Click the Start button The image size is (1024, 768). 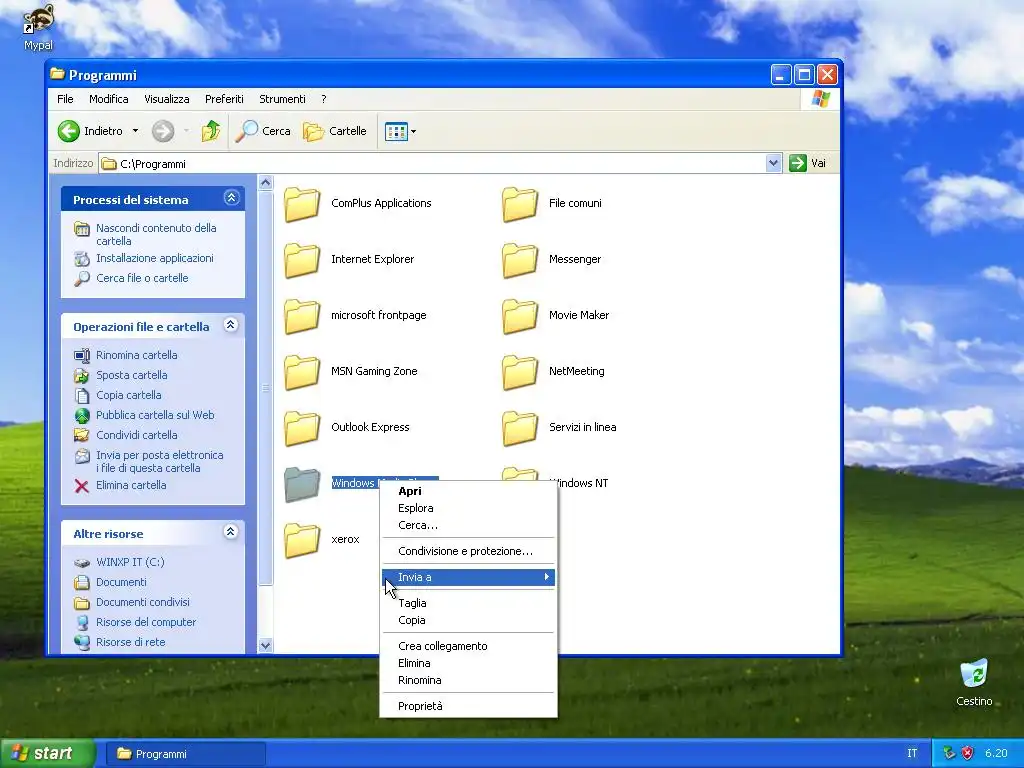point(46,754)
